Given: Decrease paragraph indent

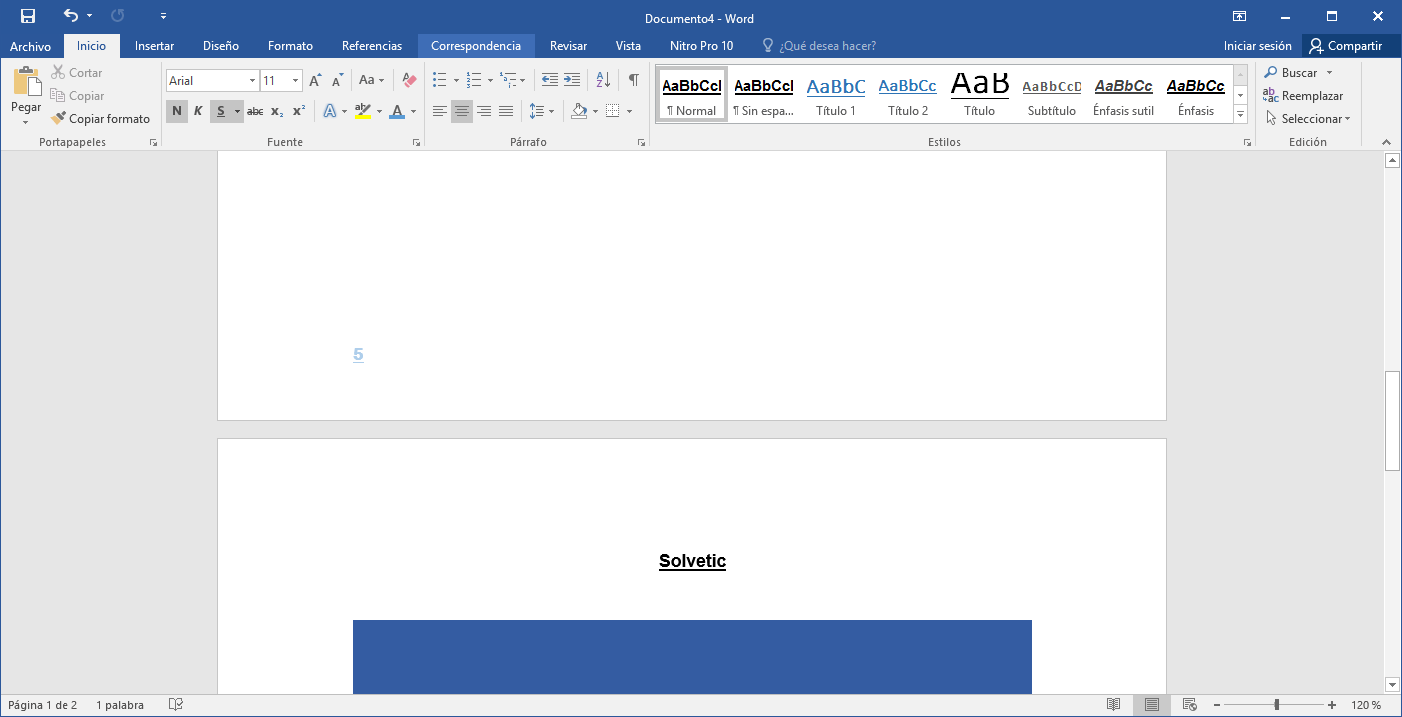Looking at the screenshot, I should [x=550, y=81].
